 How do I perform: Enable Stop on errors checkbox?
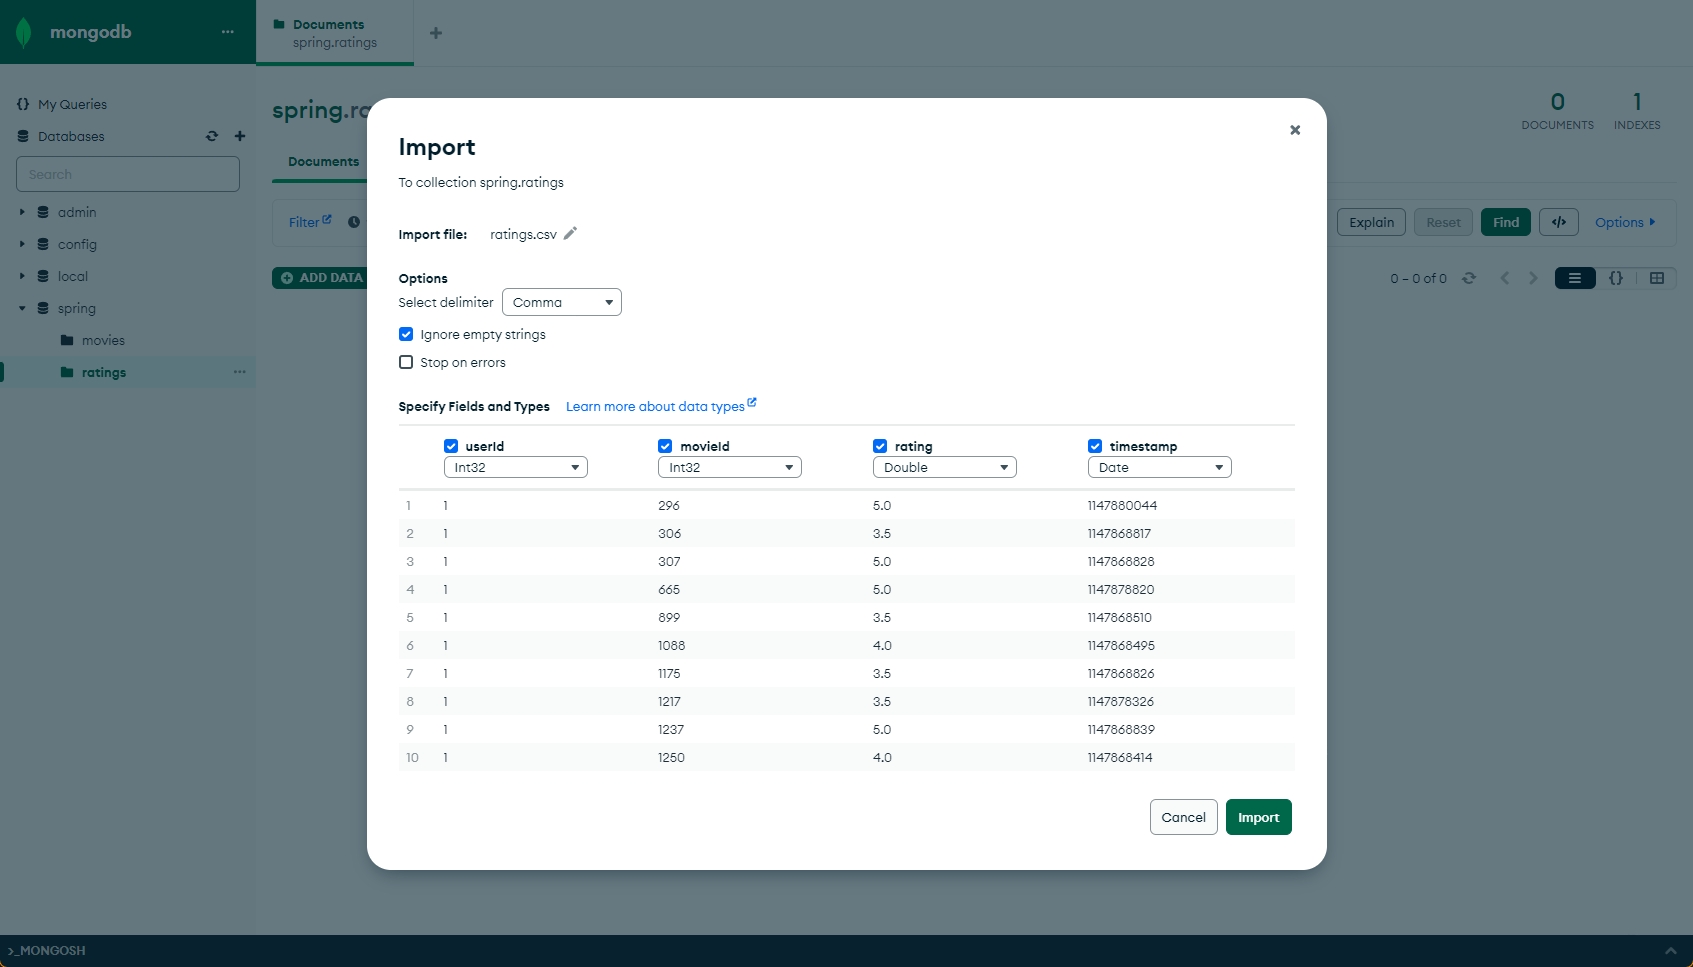[x=406, y=362]
